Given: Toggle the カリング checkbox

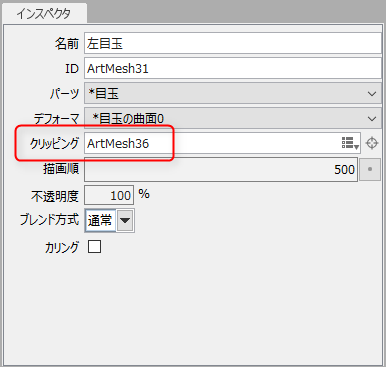Looking at the screenshot, I should pos(94,247).
